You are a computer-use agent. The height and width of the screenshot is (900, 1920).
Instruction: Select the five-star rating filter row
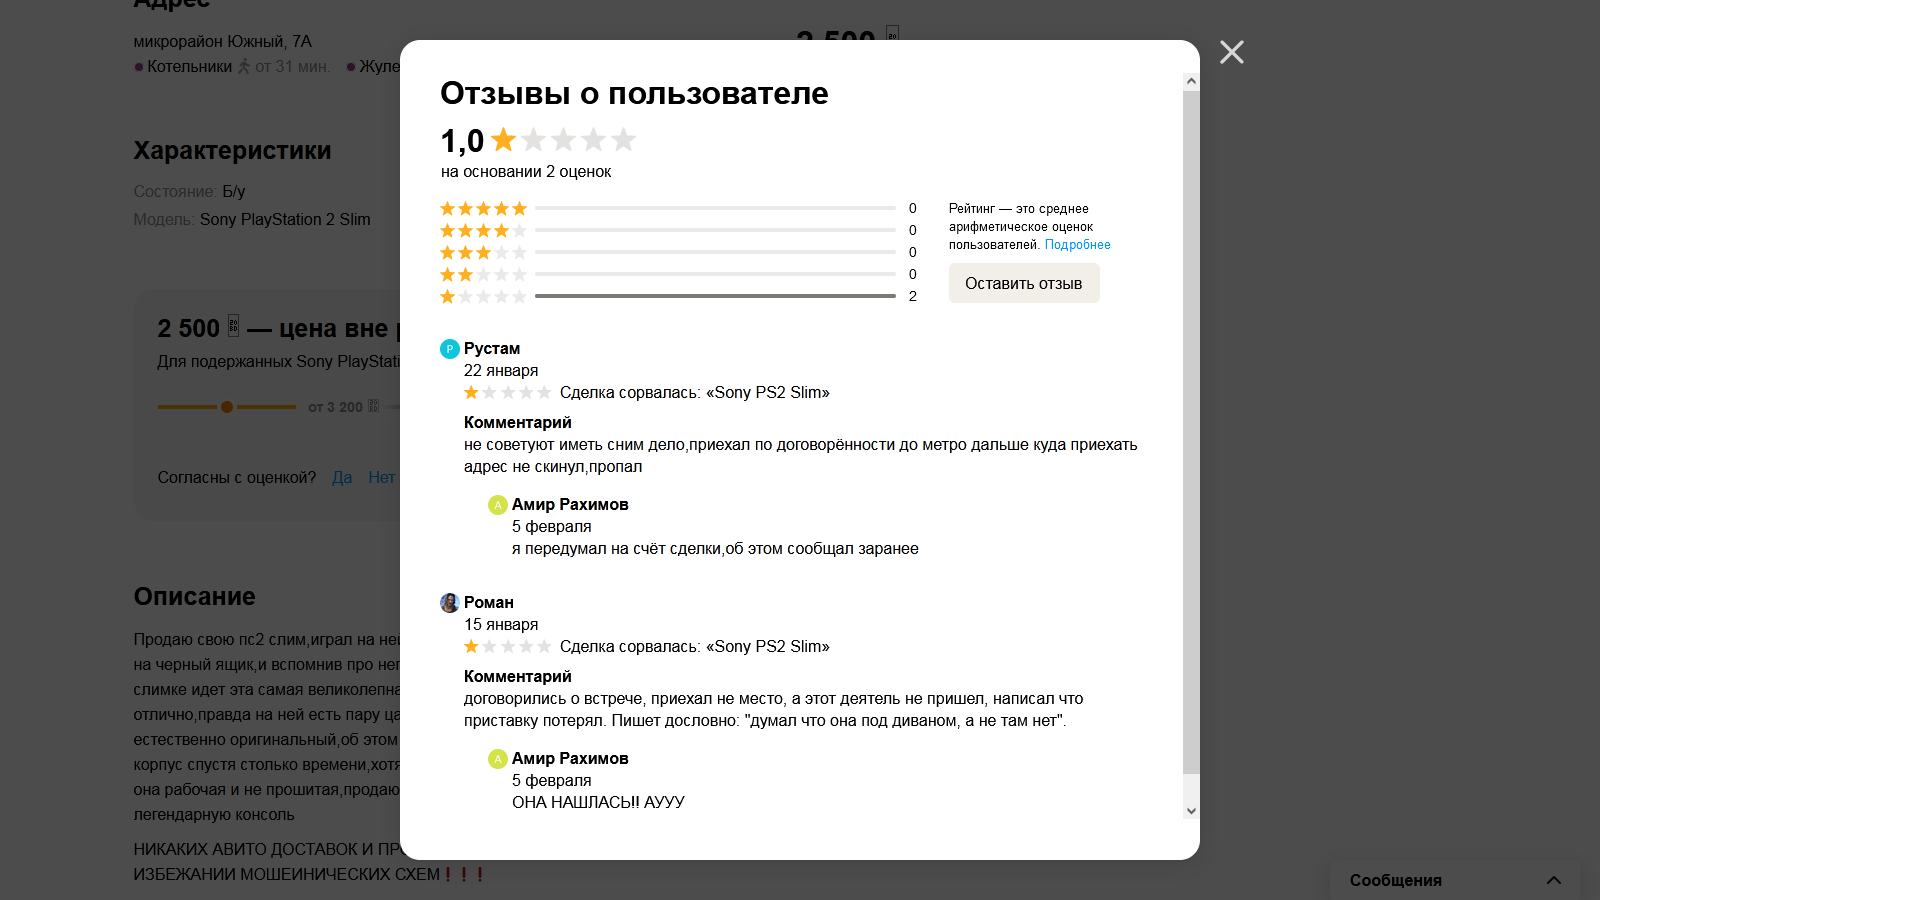[x=678, y=208]
